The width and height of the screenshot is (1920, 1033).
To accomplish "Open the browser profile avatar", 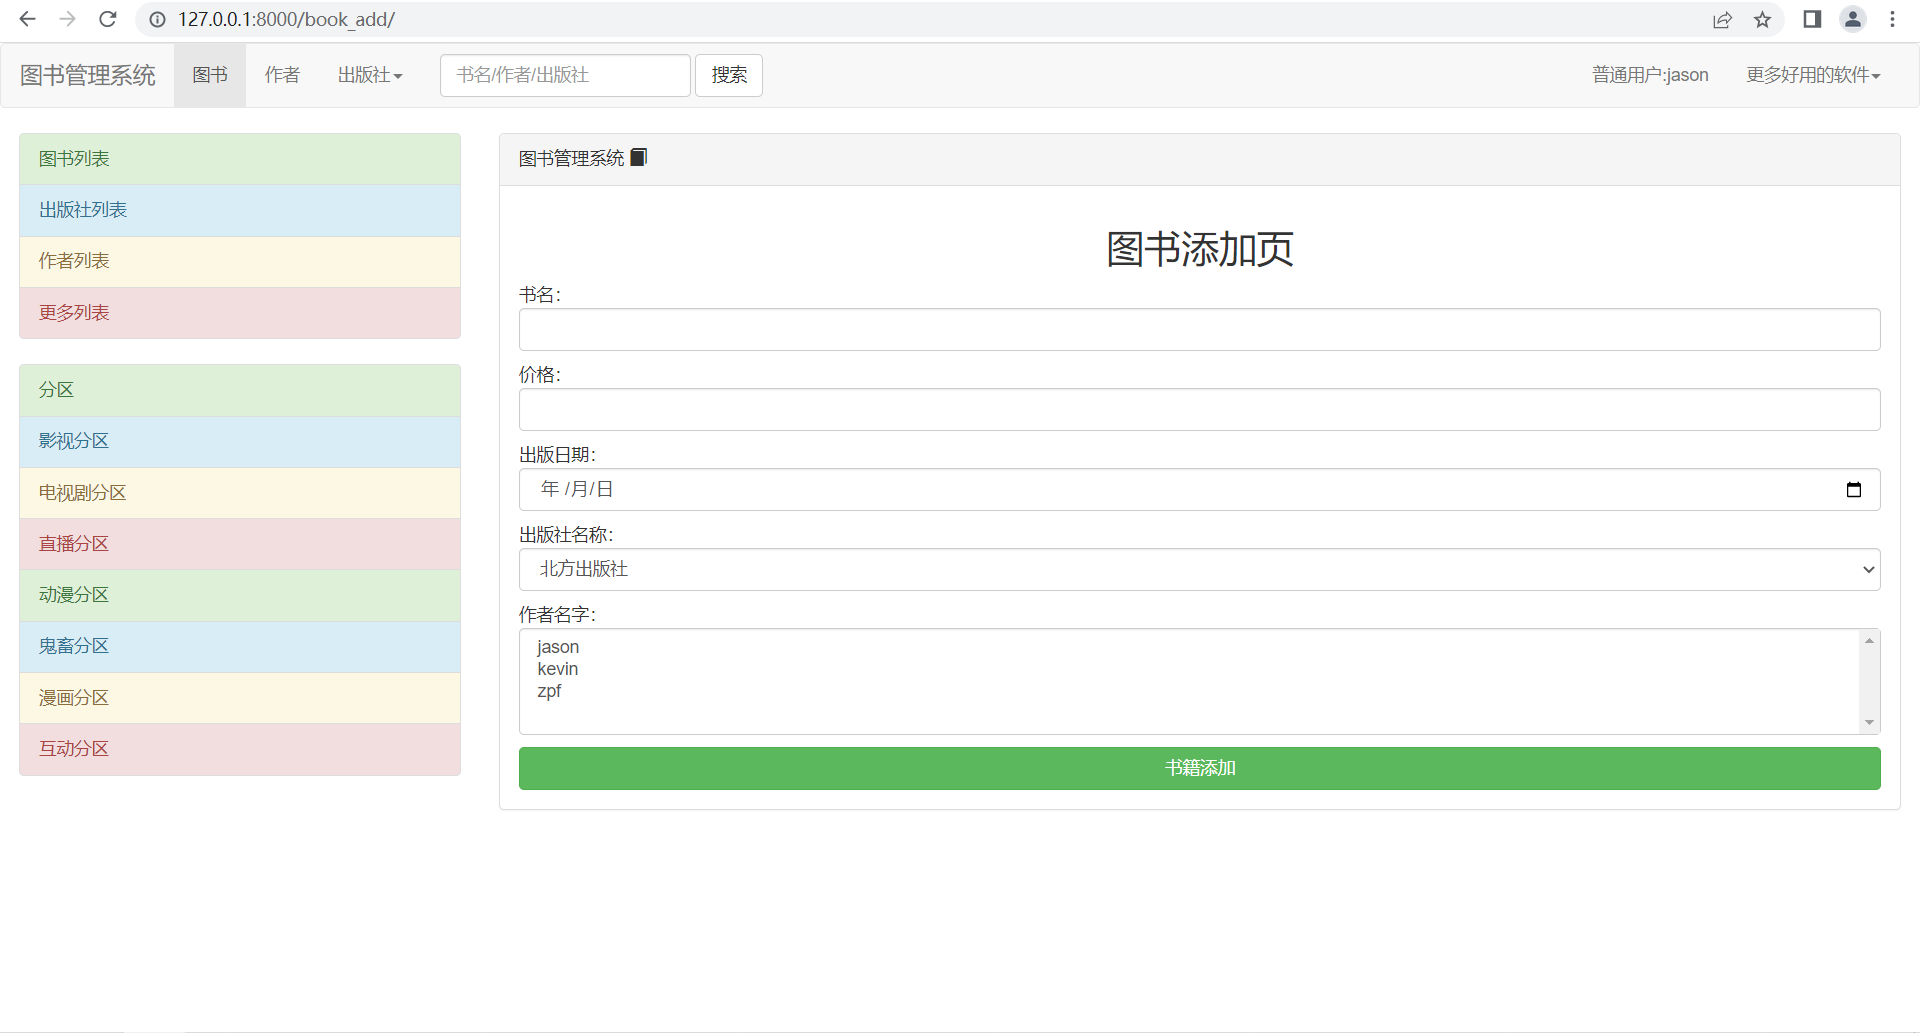I will click(1853, 19).
